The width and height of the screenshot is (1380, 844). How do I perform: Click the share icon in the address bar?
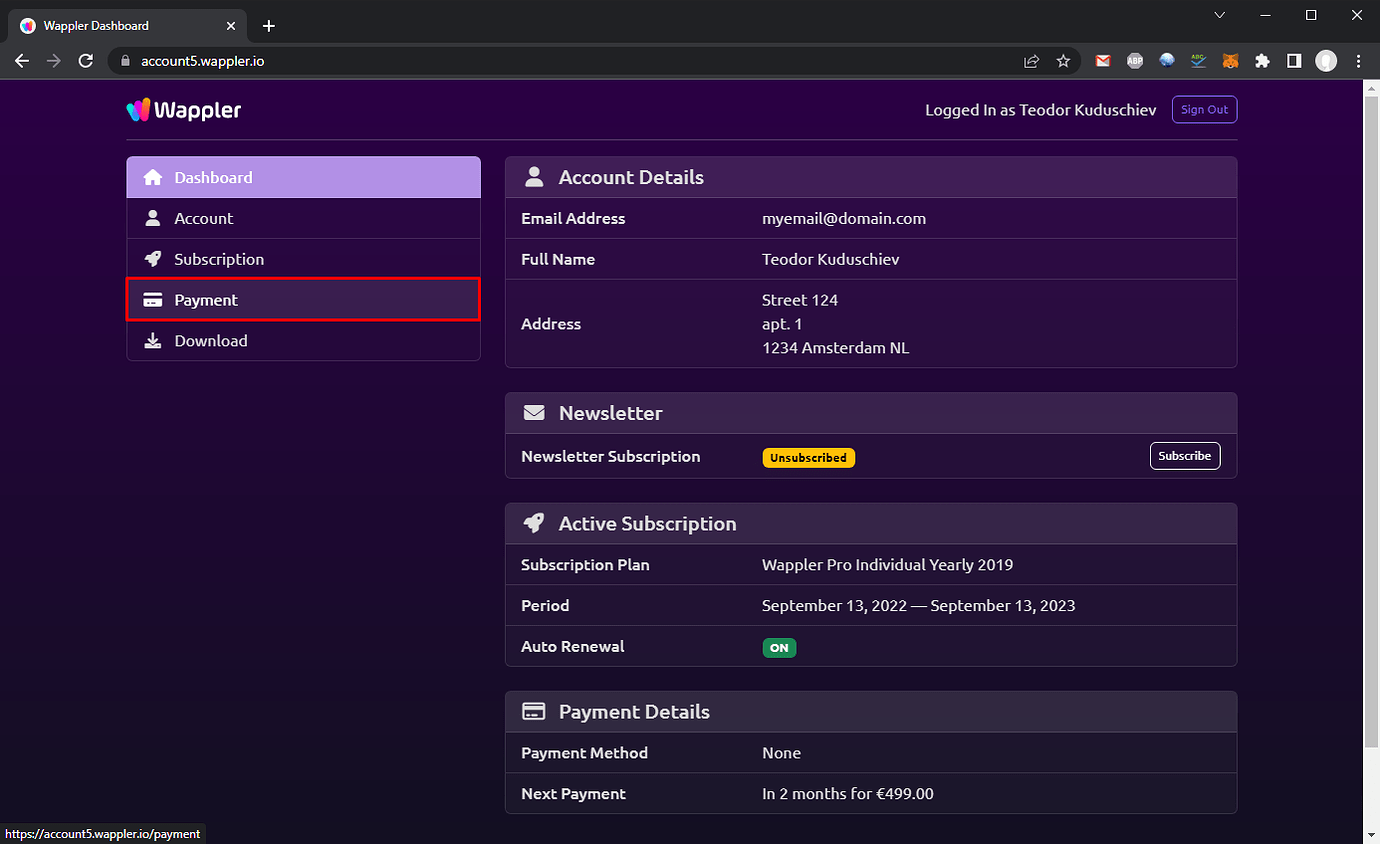tap(1031, 61)
